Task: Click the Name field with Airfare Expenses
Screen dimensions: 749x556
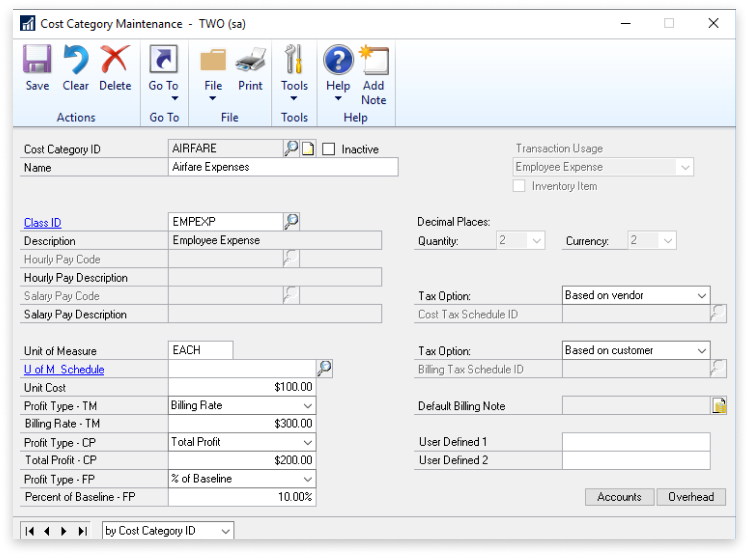Action: coord(283,167)
